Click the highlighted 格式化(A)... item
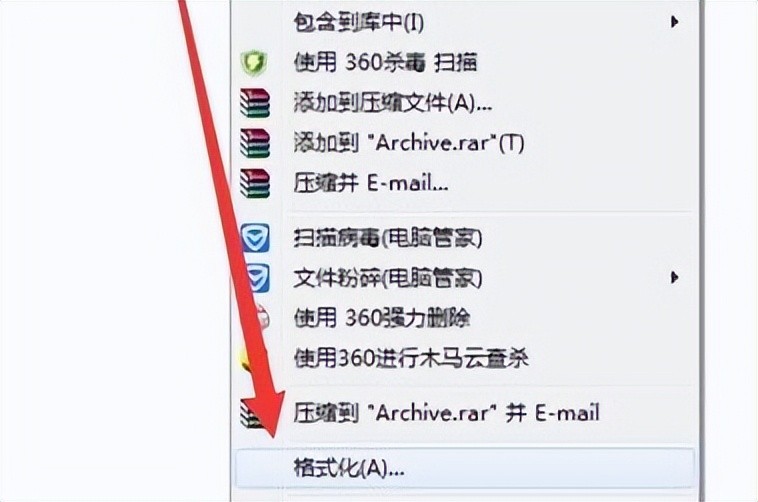Viewport: 758px width, 502px height. pyautogui.click(x=465, y=468)
